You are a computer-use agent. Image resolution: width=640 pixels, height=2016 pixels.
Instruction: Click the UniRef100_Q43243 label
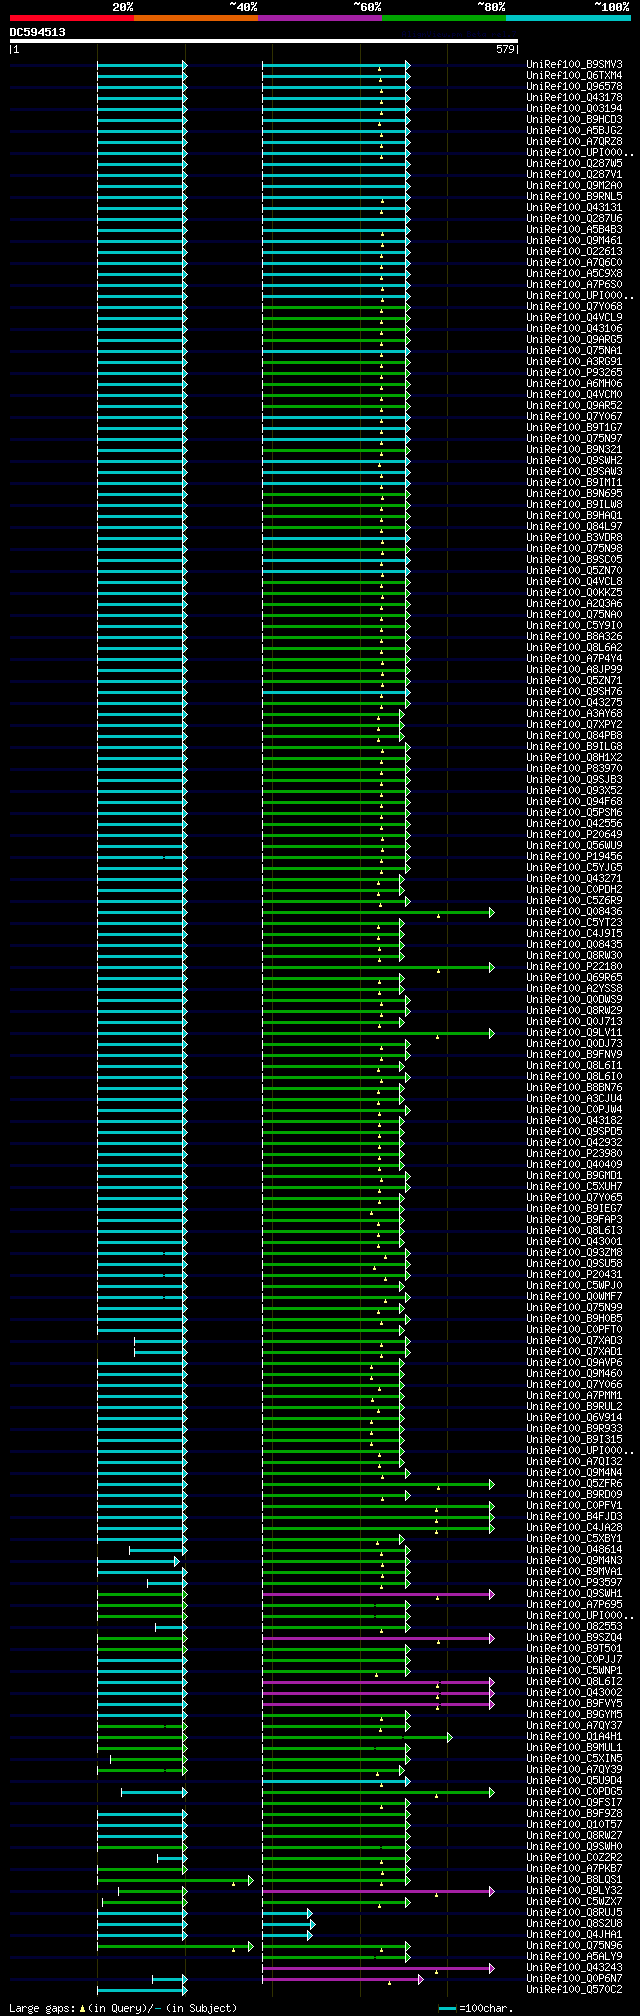[574, 1967]
